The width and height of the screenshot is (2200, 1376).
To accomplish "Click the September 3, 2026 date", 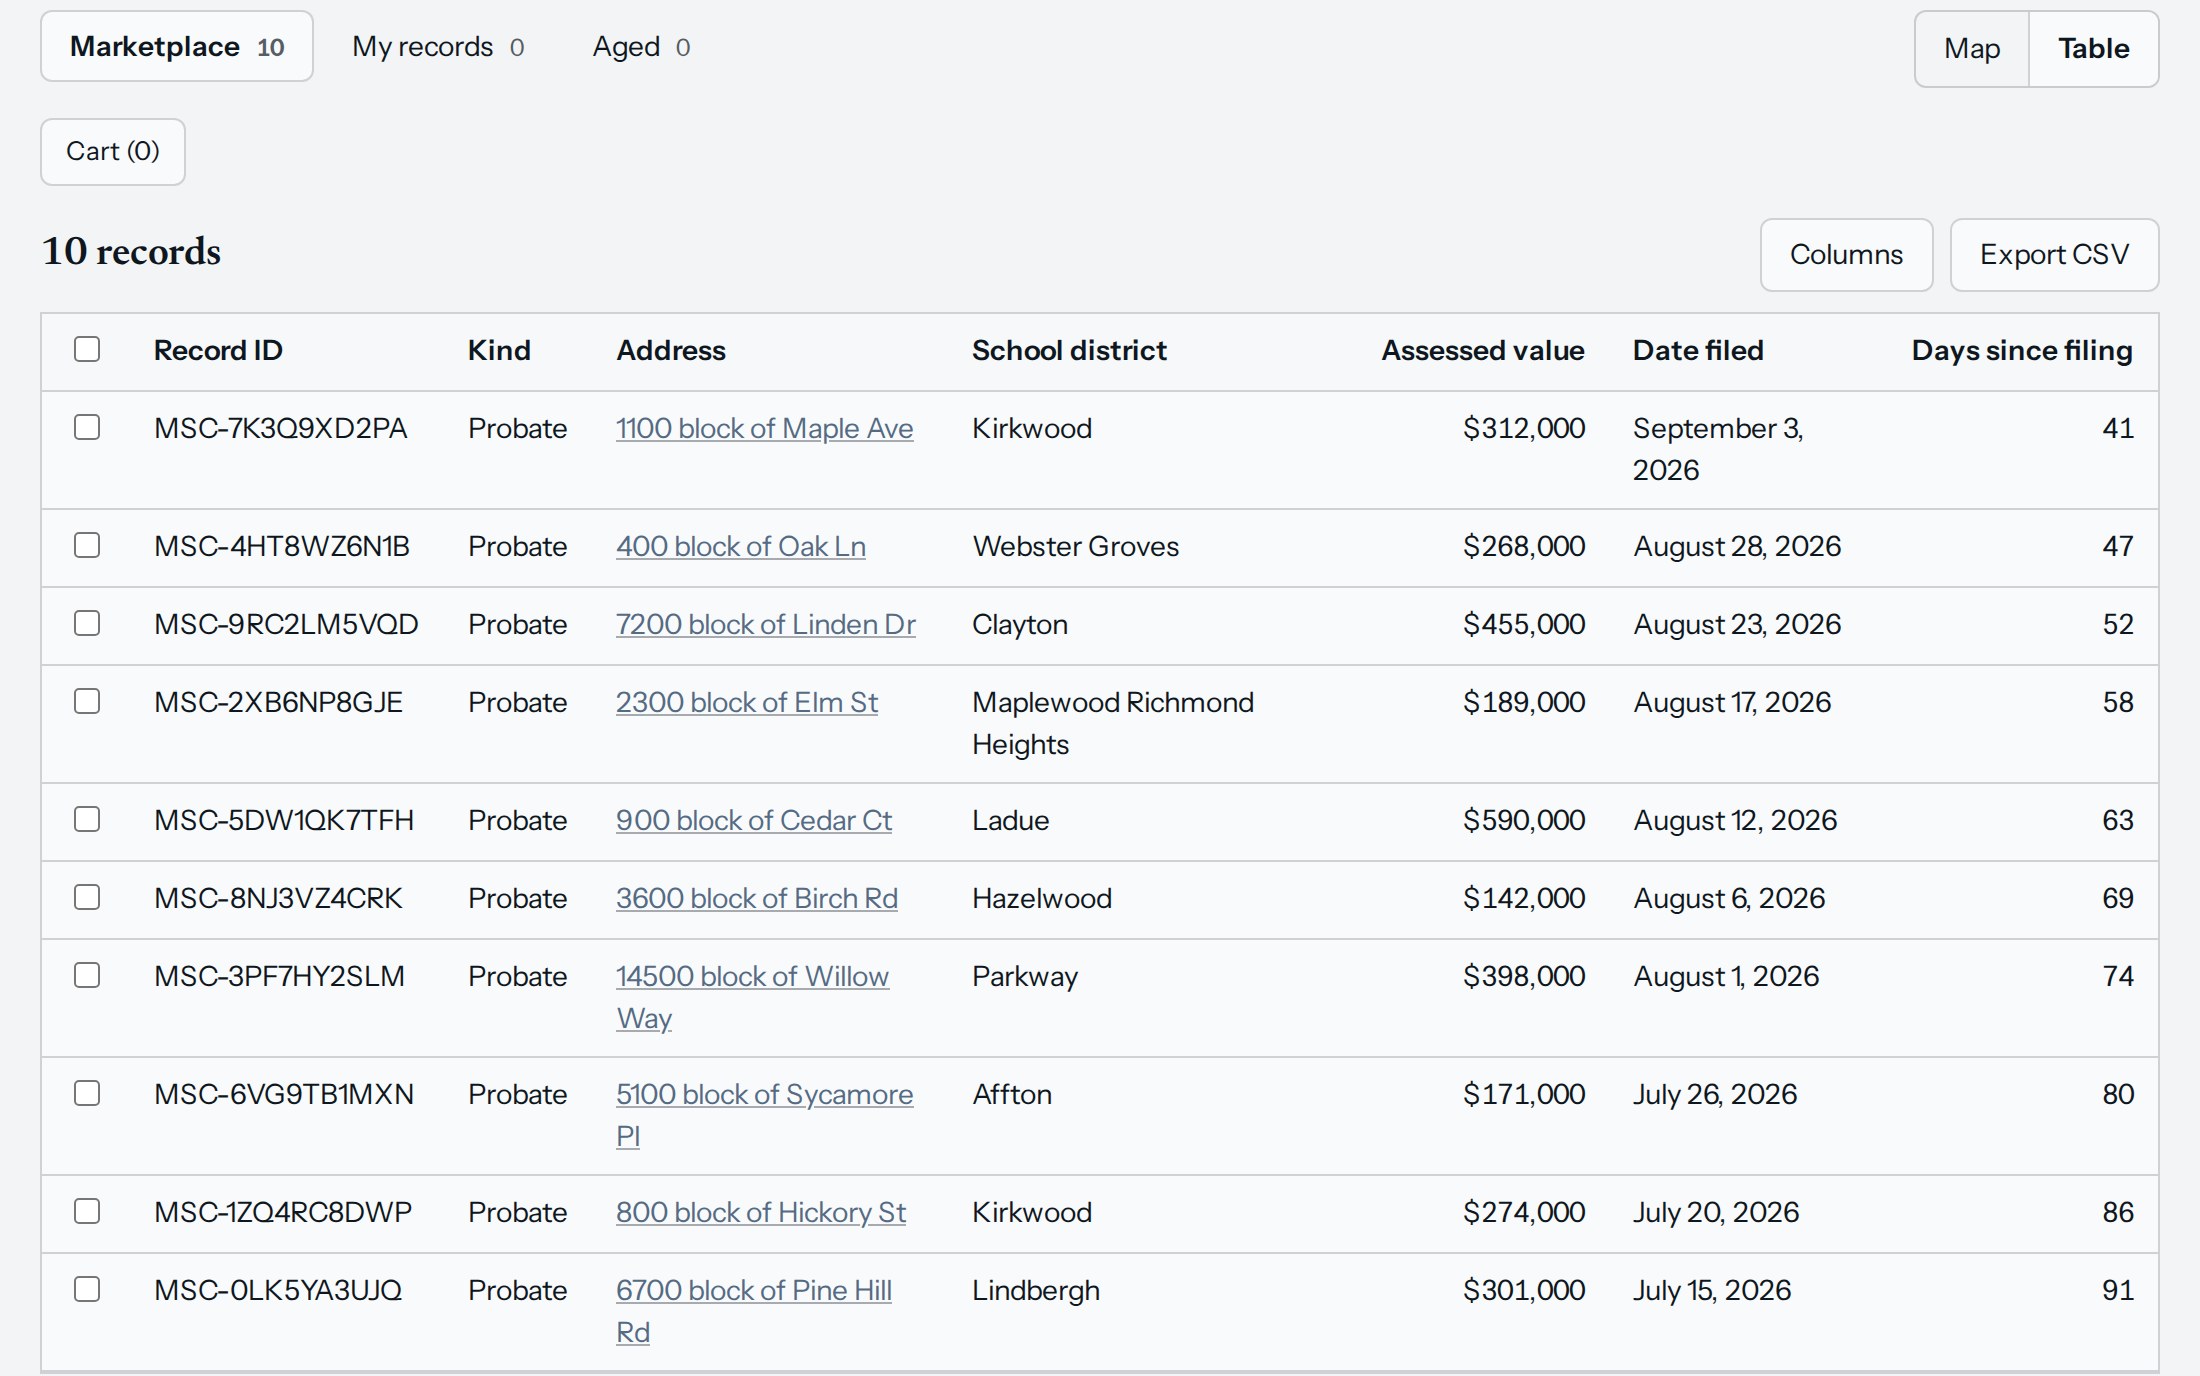I will pyautogui.click(x=1718, y=449).
